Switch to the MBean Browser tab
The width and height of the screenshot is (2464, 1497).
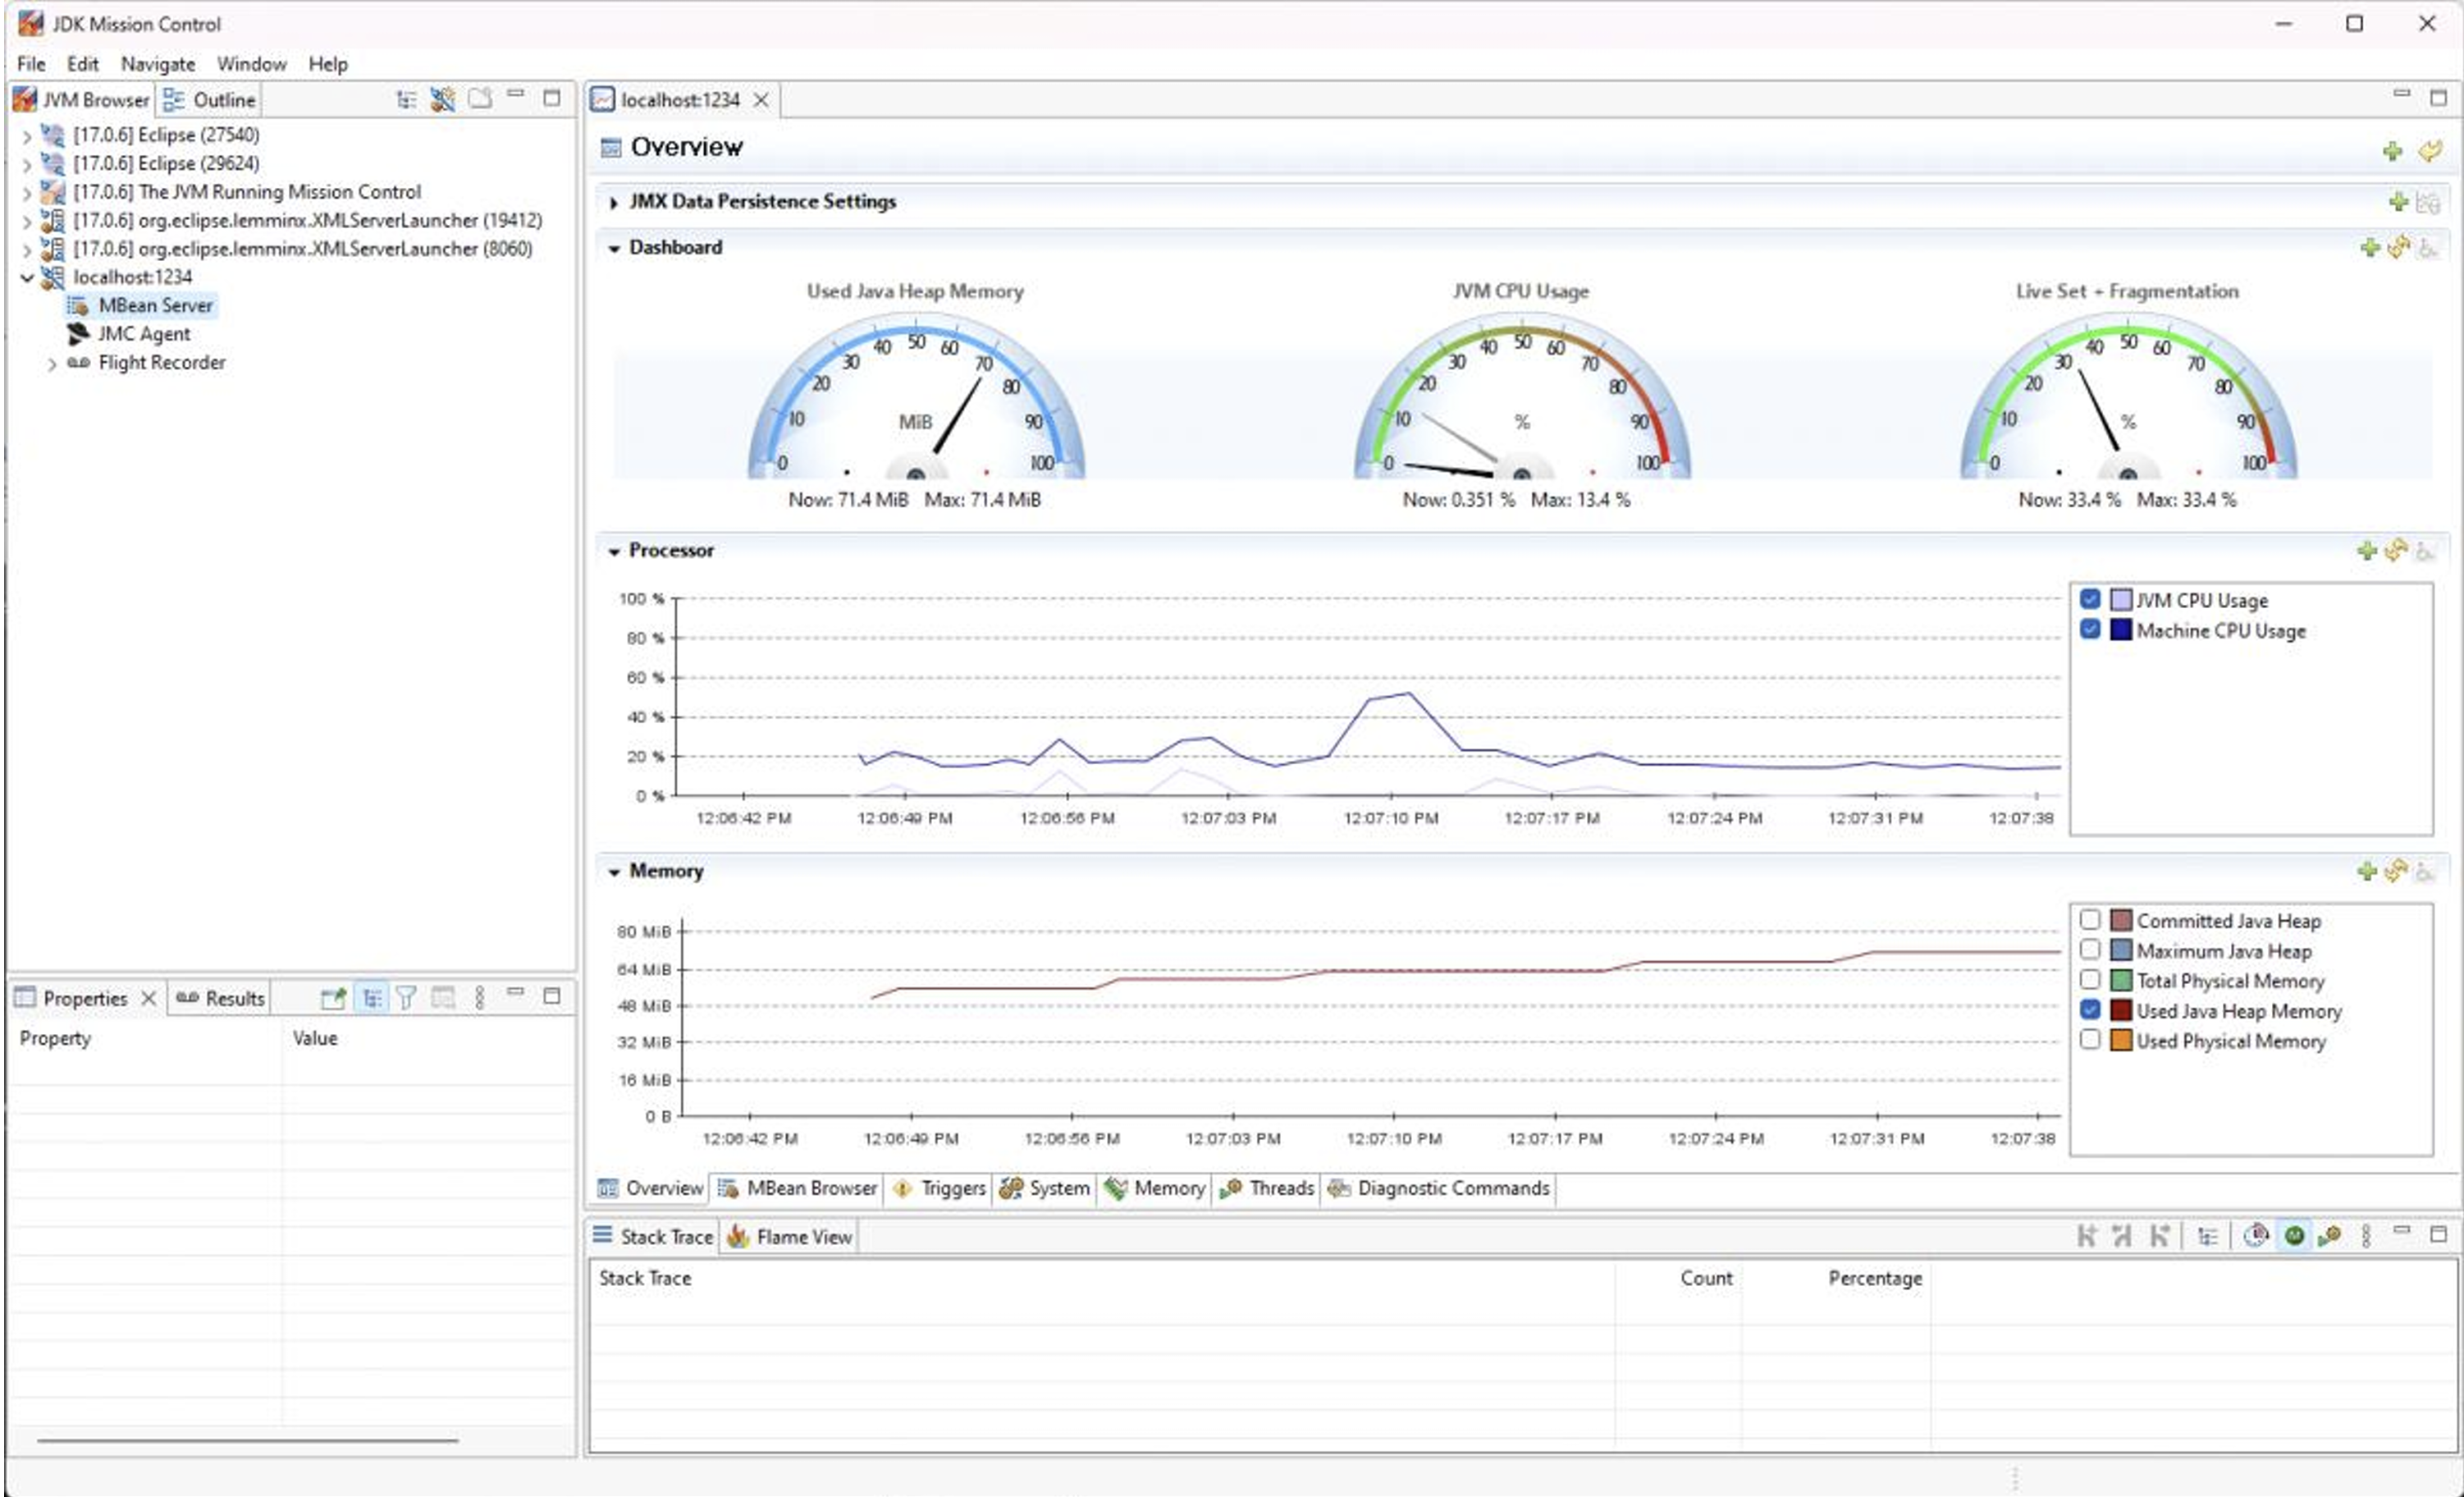pyautogui.click(x=797, y=1188)
